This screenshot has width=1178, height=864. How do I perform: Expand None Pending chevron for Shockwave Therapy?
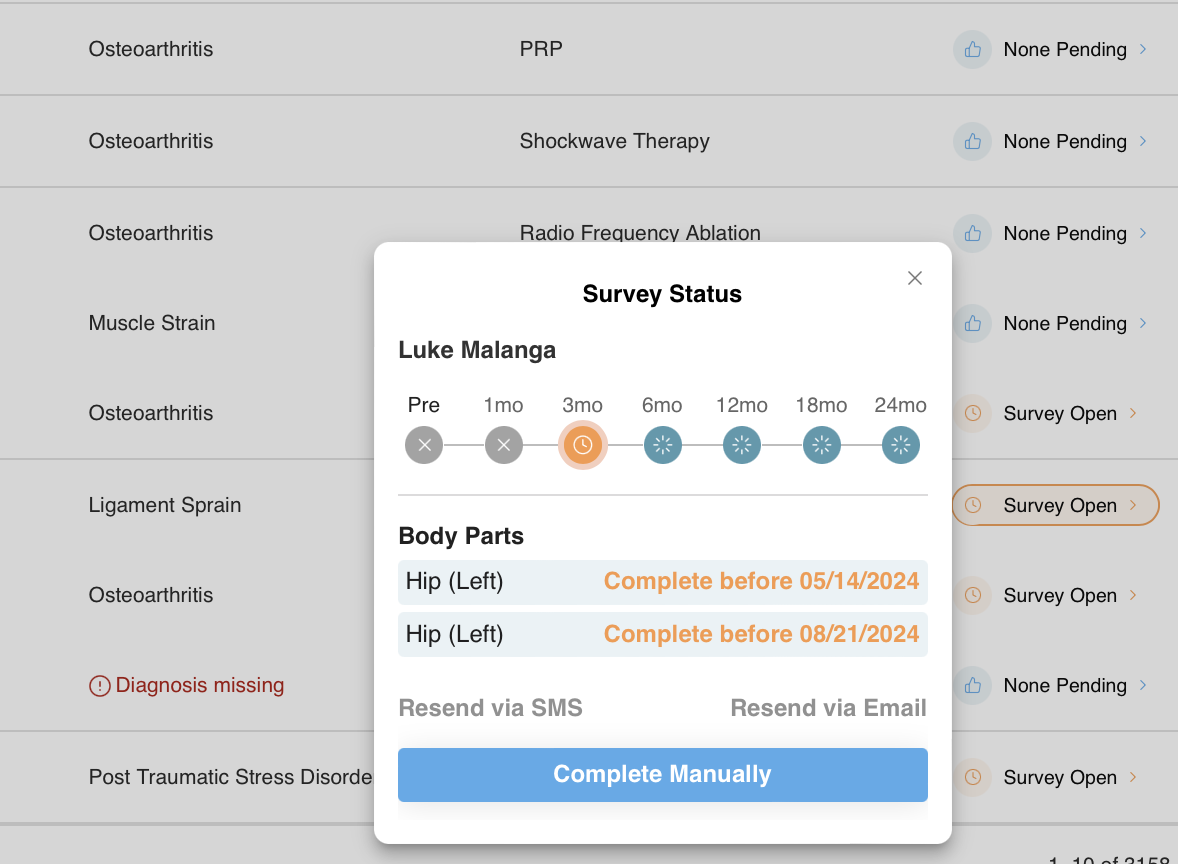pos(1143,141)
